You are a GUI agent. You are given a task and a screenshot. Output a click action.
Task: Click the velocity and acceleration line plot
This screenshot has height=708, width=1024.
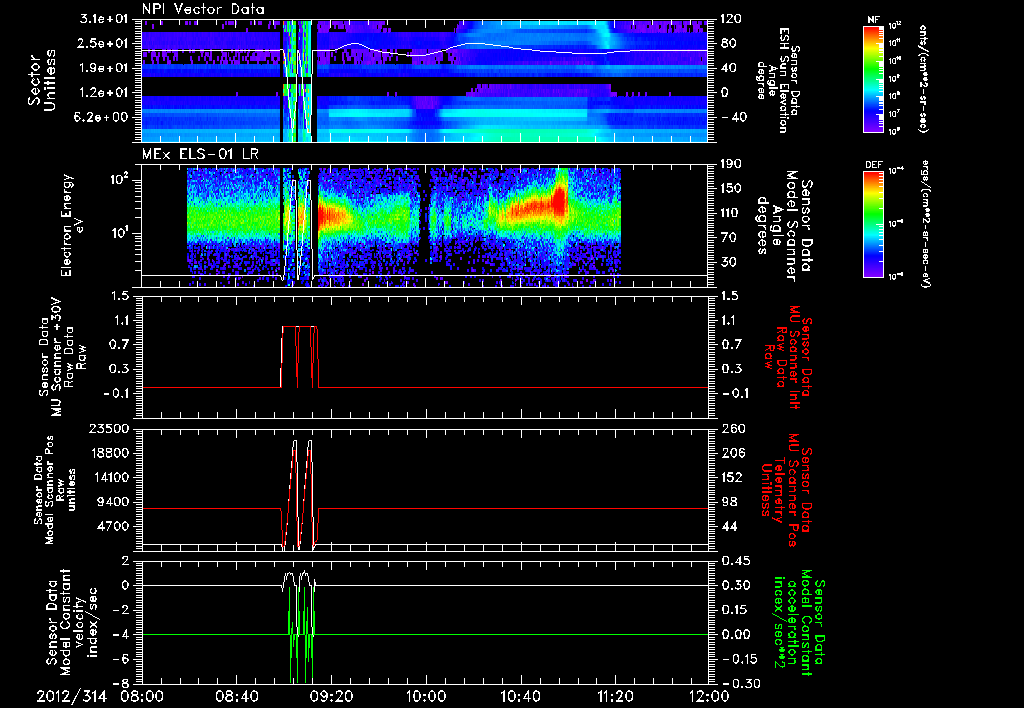[425, 622]
